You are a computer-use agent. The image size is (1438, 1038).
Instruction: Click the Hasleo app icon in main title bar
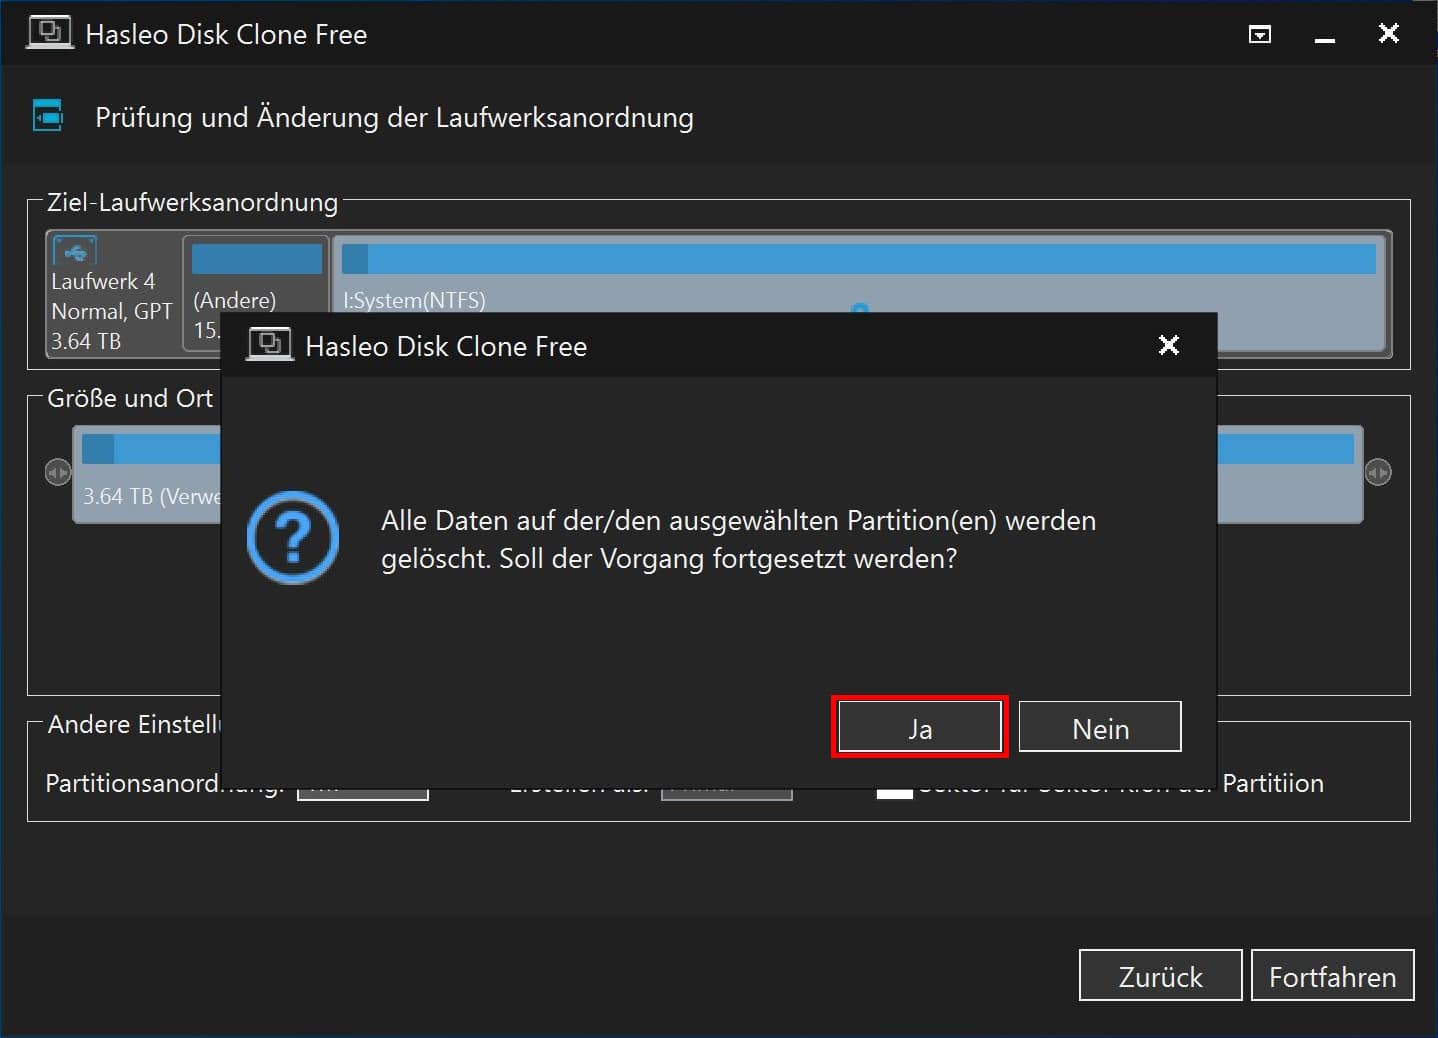pos(49,32)
